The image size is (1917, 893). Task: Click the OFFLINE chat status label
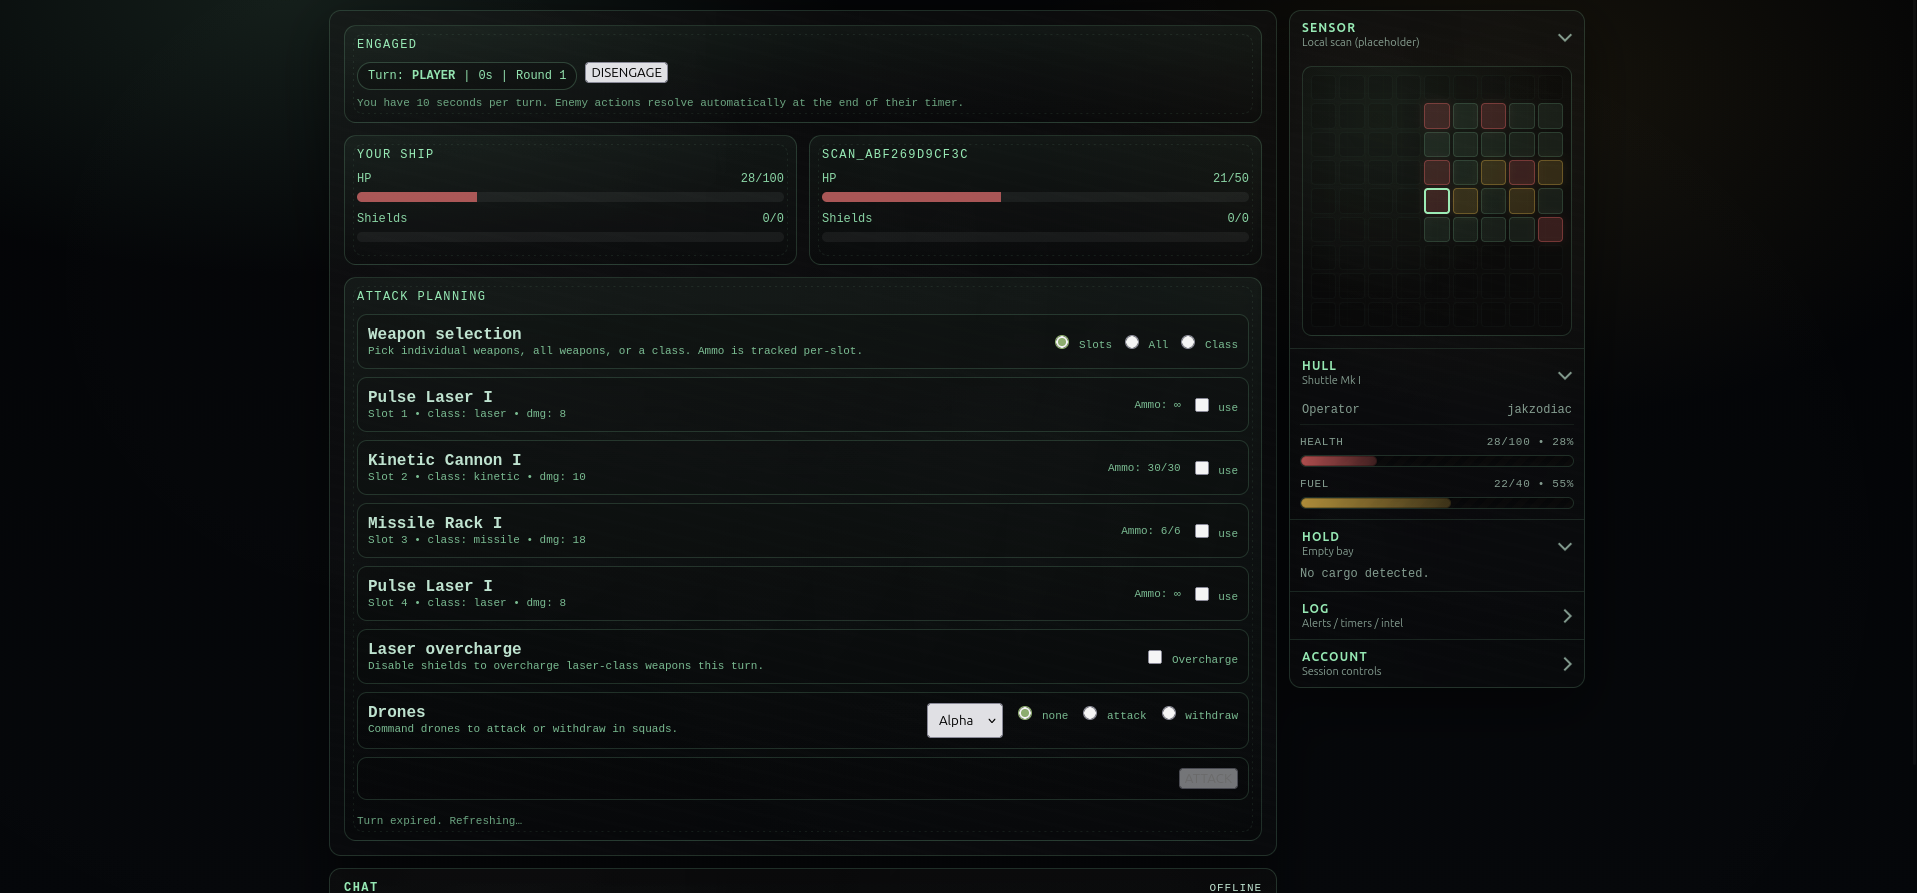click(x=1235, y=887)
